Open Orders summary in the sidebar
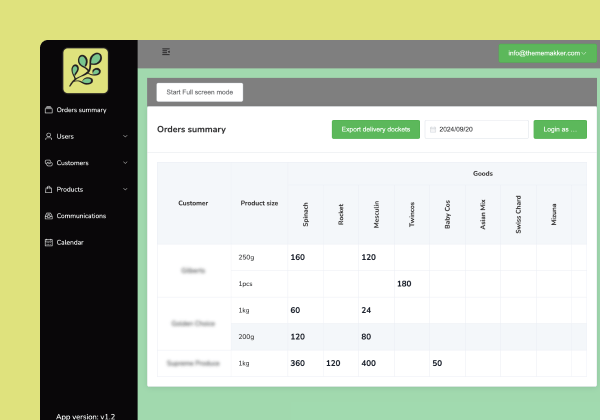 [x=82, y=110]
